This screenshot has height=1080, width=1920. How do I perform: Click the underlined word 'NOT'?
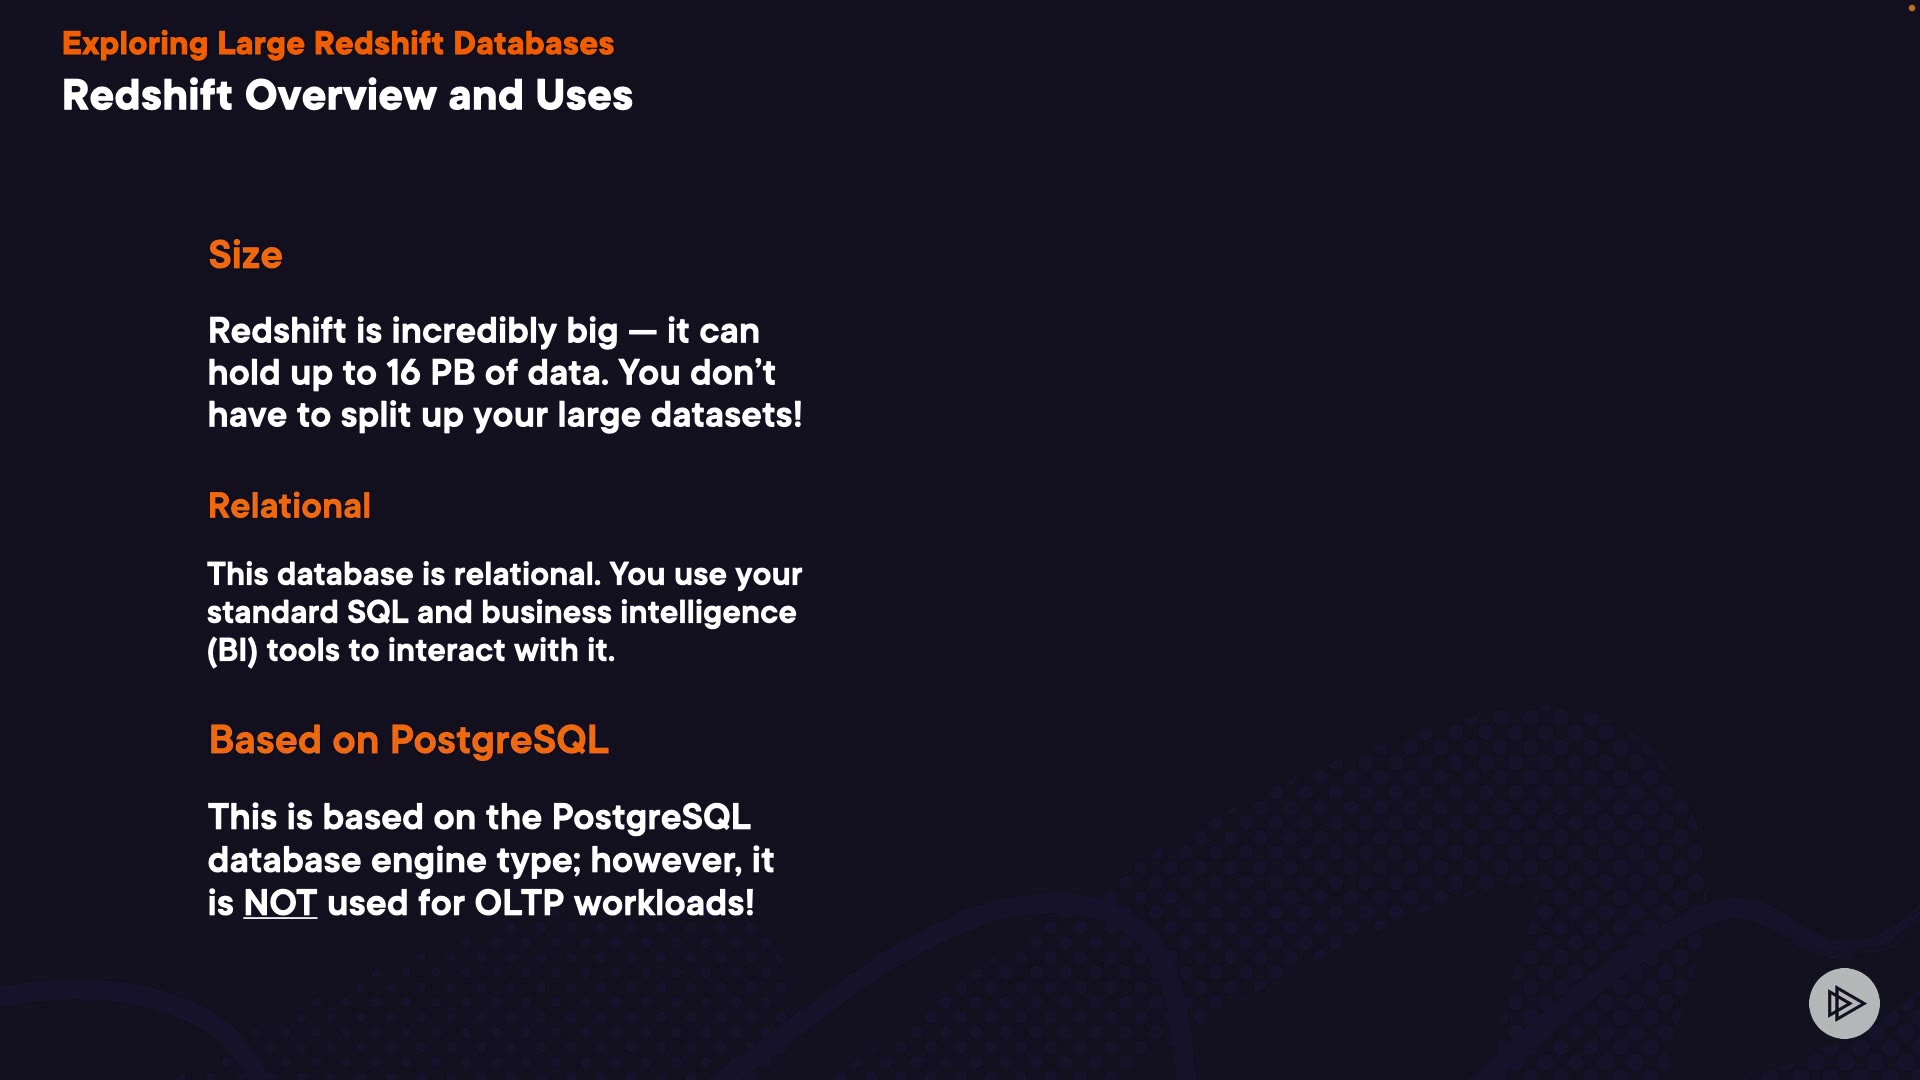280,903
